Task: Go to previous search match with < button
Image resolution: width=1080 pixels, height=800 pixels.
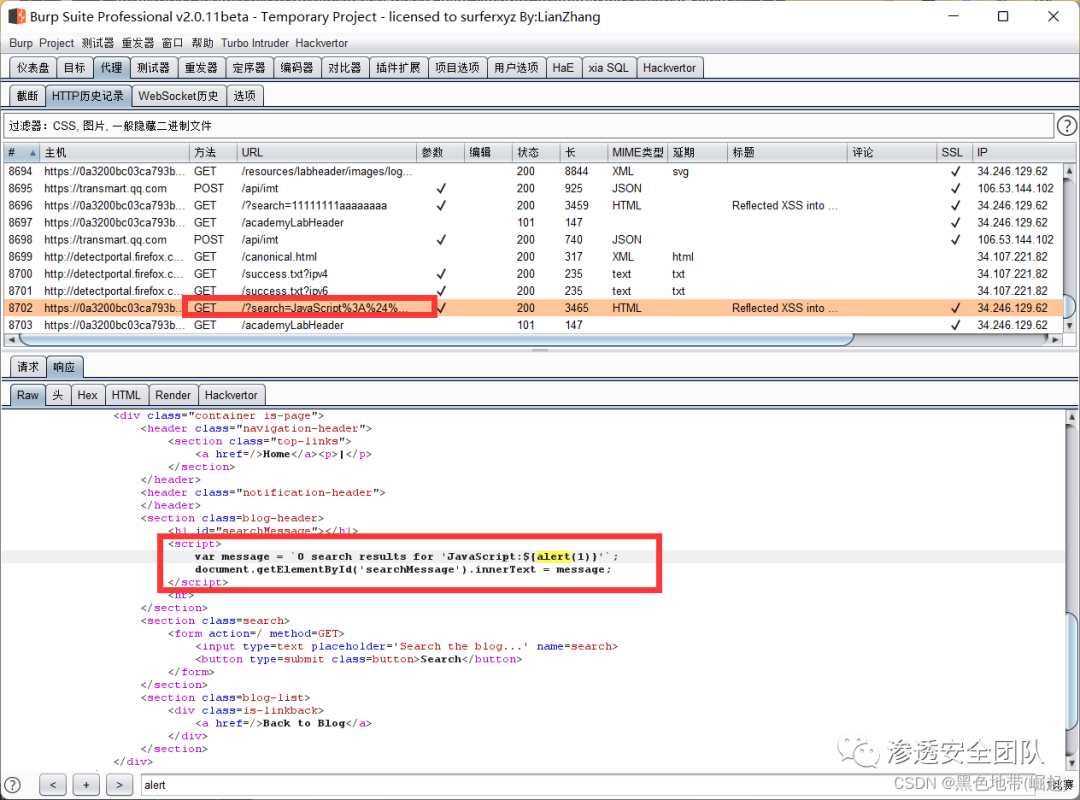Action: coord(53,785)
